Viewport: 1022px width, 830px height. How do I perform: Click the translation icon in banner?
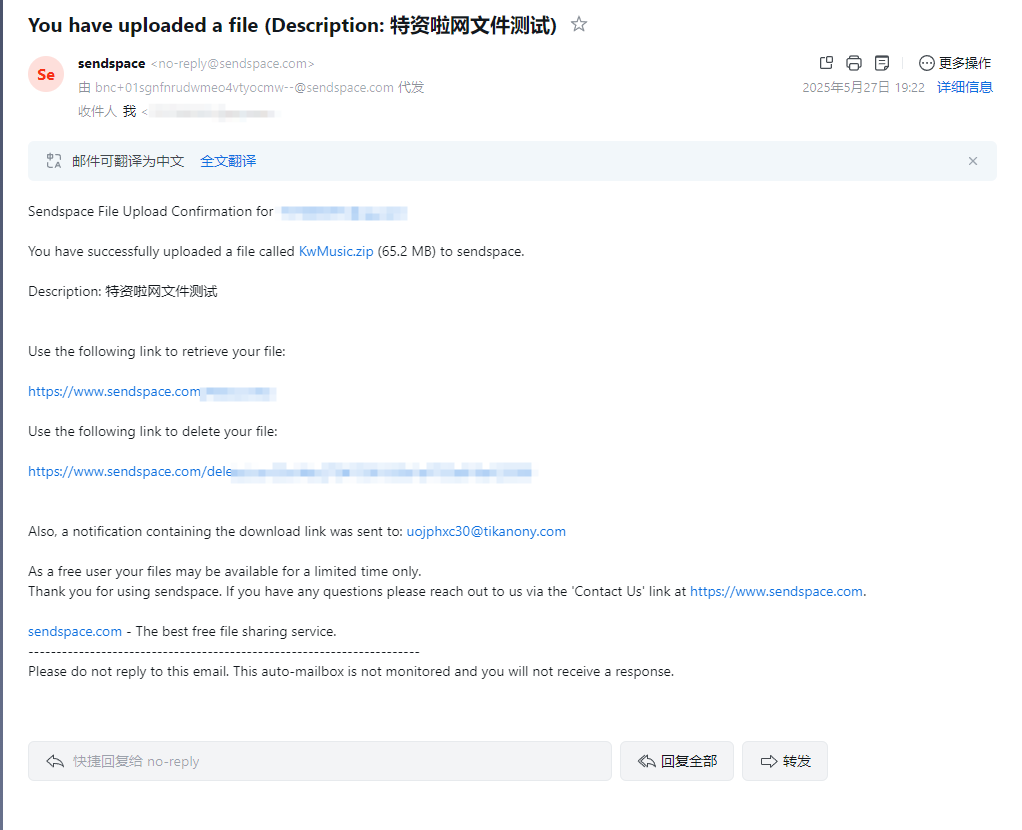click(53, 161)
